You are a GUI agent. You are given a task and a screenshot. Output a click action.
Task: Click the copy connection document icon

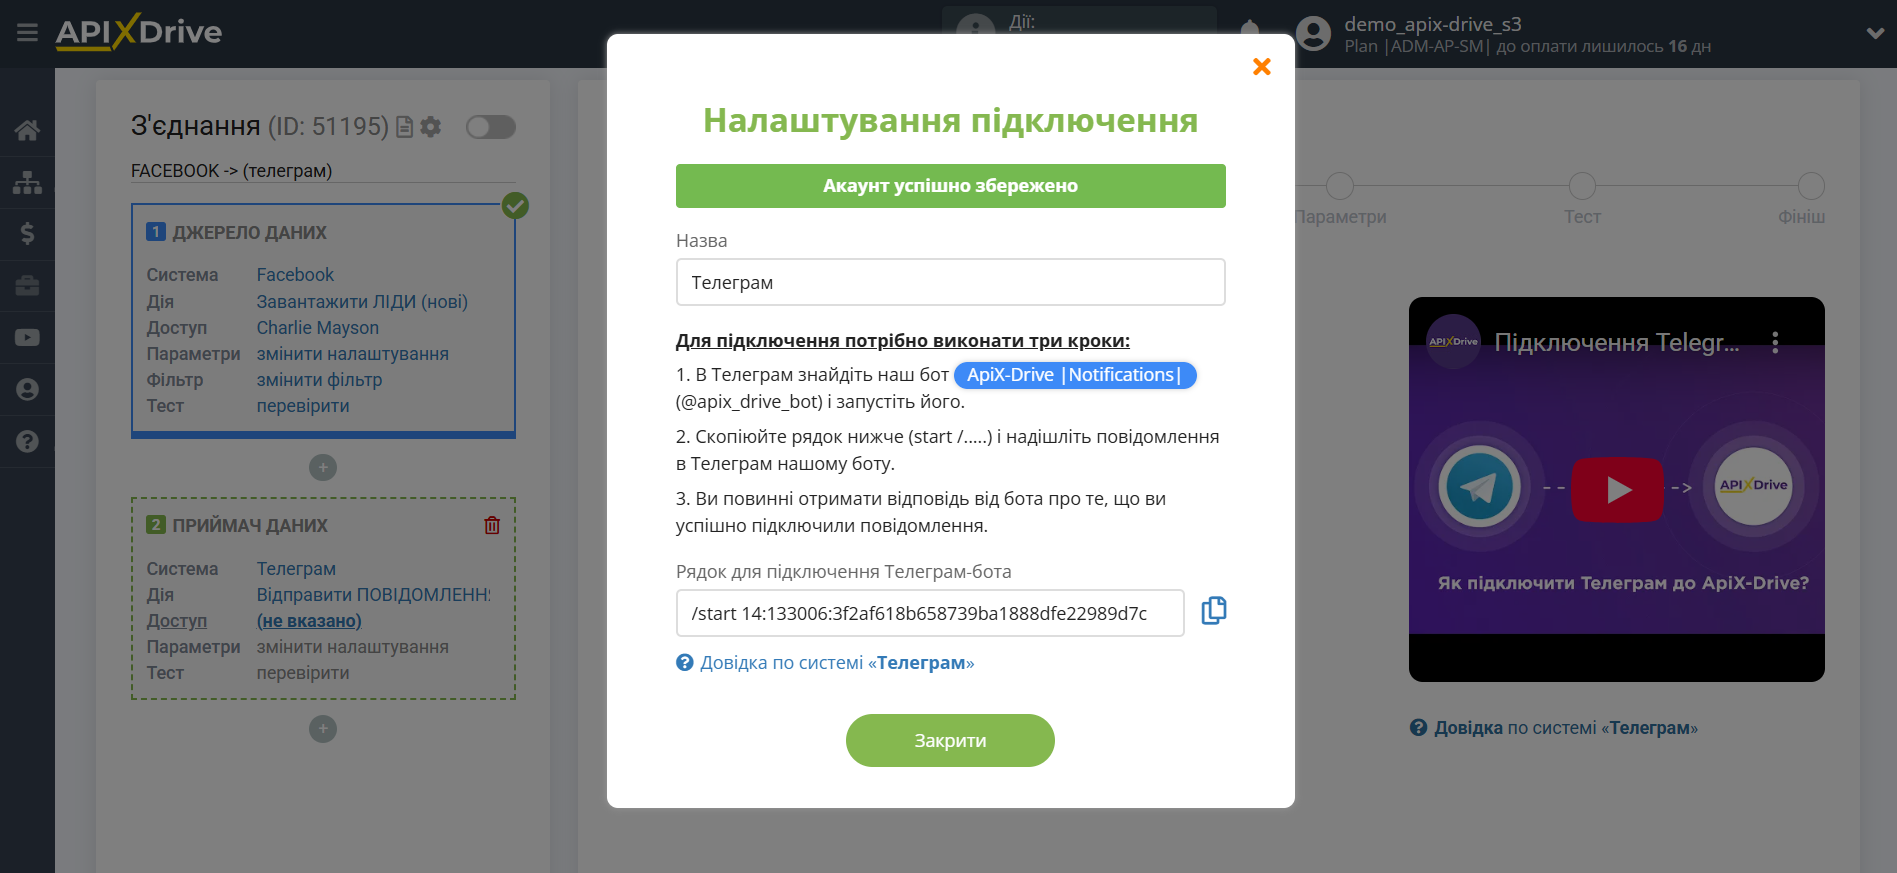[x=404, y=127]
